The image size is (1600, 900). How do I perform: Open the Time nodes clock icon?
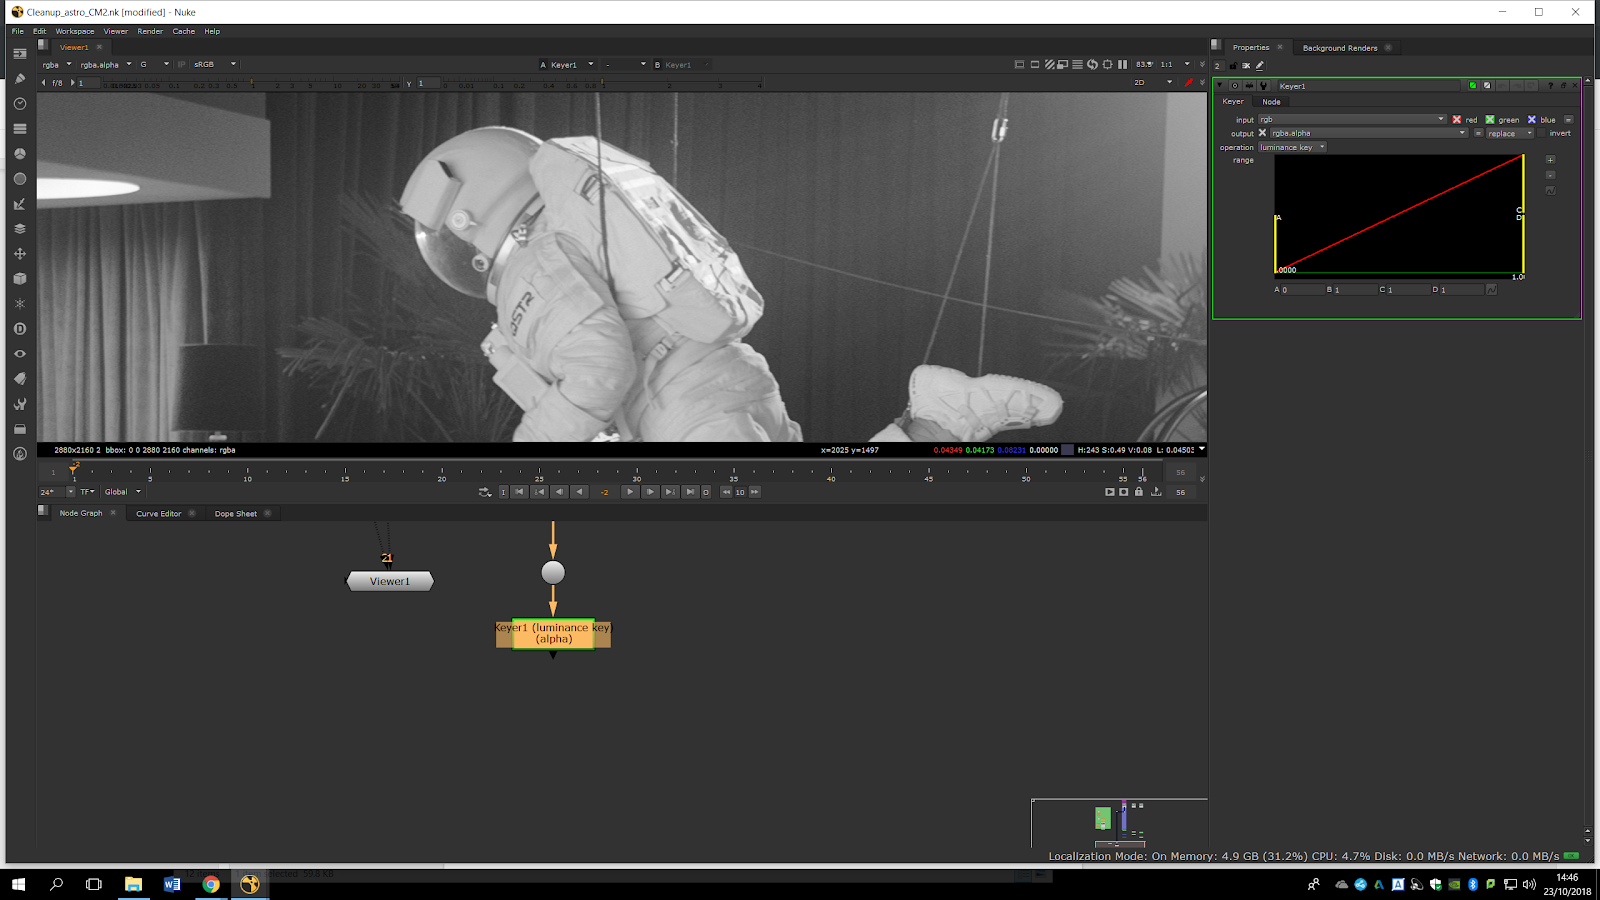tap(19, 104)
